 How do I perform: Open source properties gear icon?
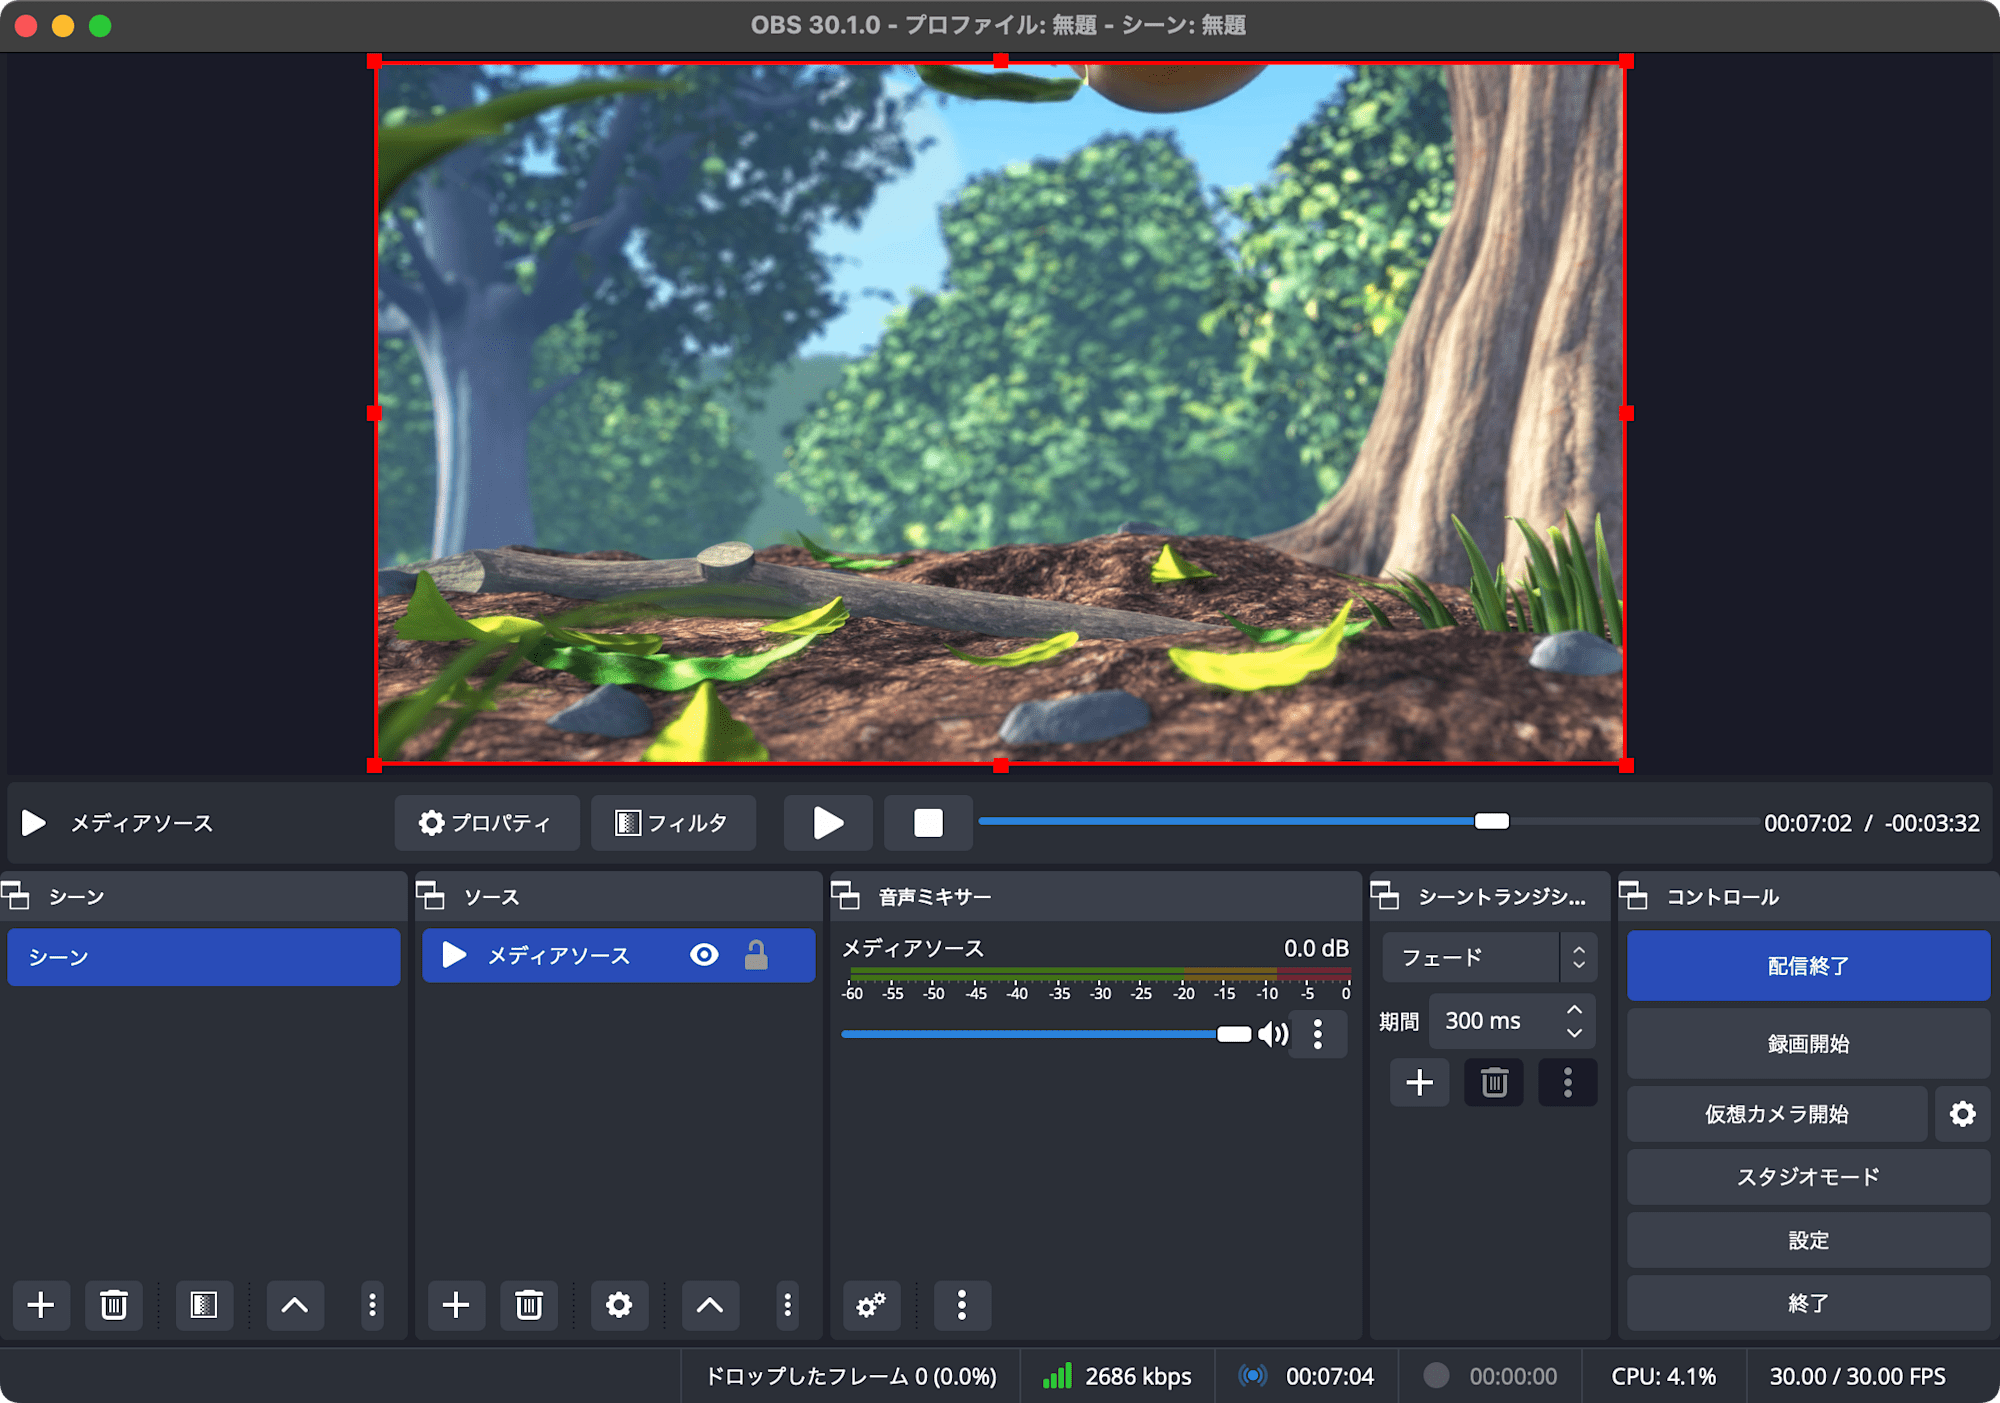tap(619, 1305)
